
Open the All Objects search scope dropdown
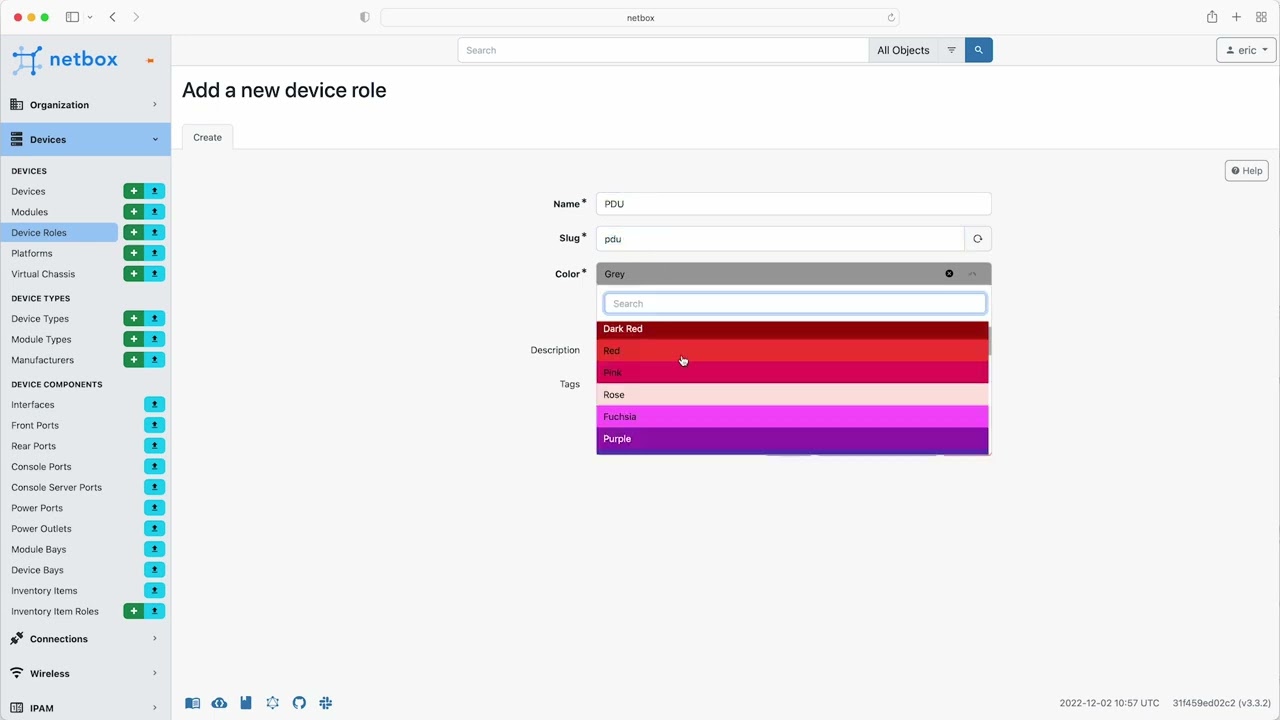pyautogui.click(x=903, y=50)
